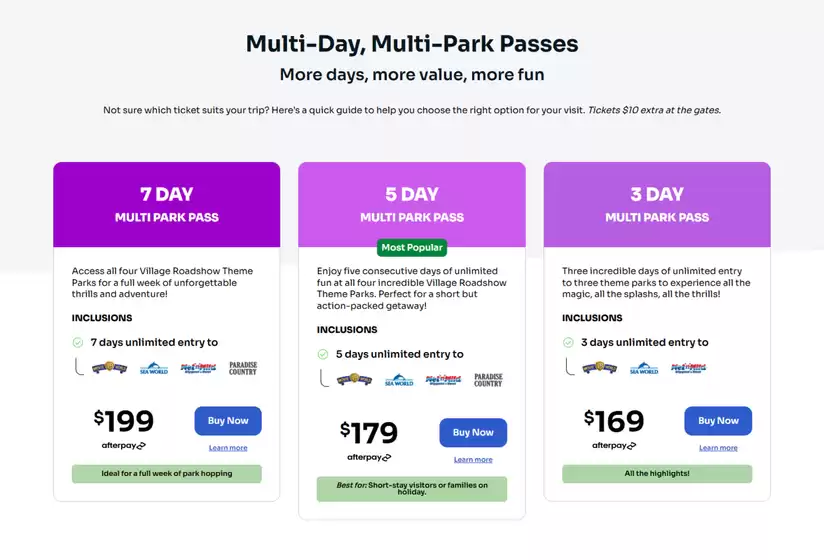Viewport: 824px width, 560px height.
Task: Click green checkmark beside 3 days unlimited entry
Action: (x=568, y=342)
